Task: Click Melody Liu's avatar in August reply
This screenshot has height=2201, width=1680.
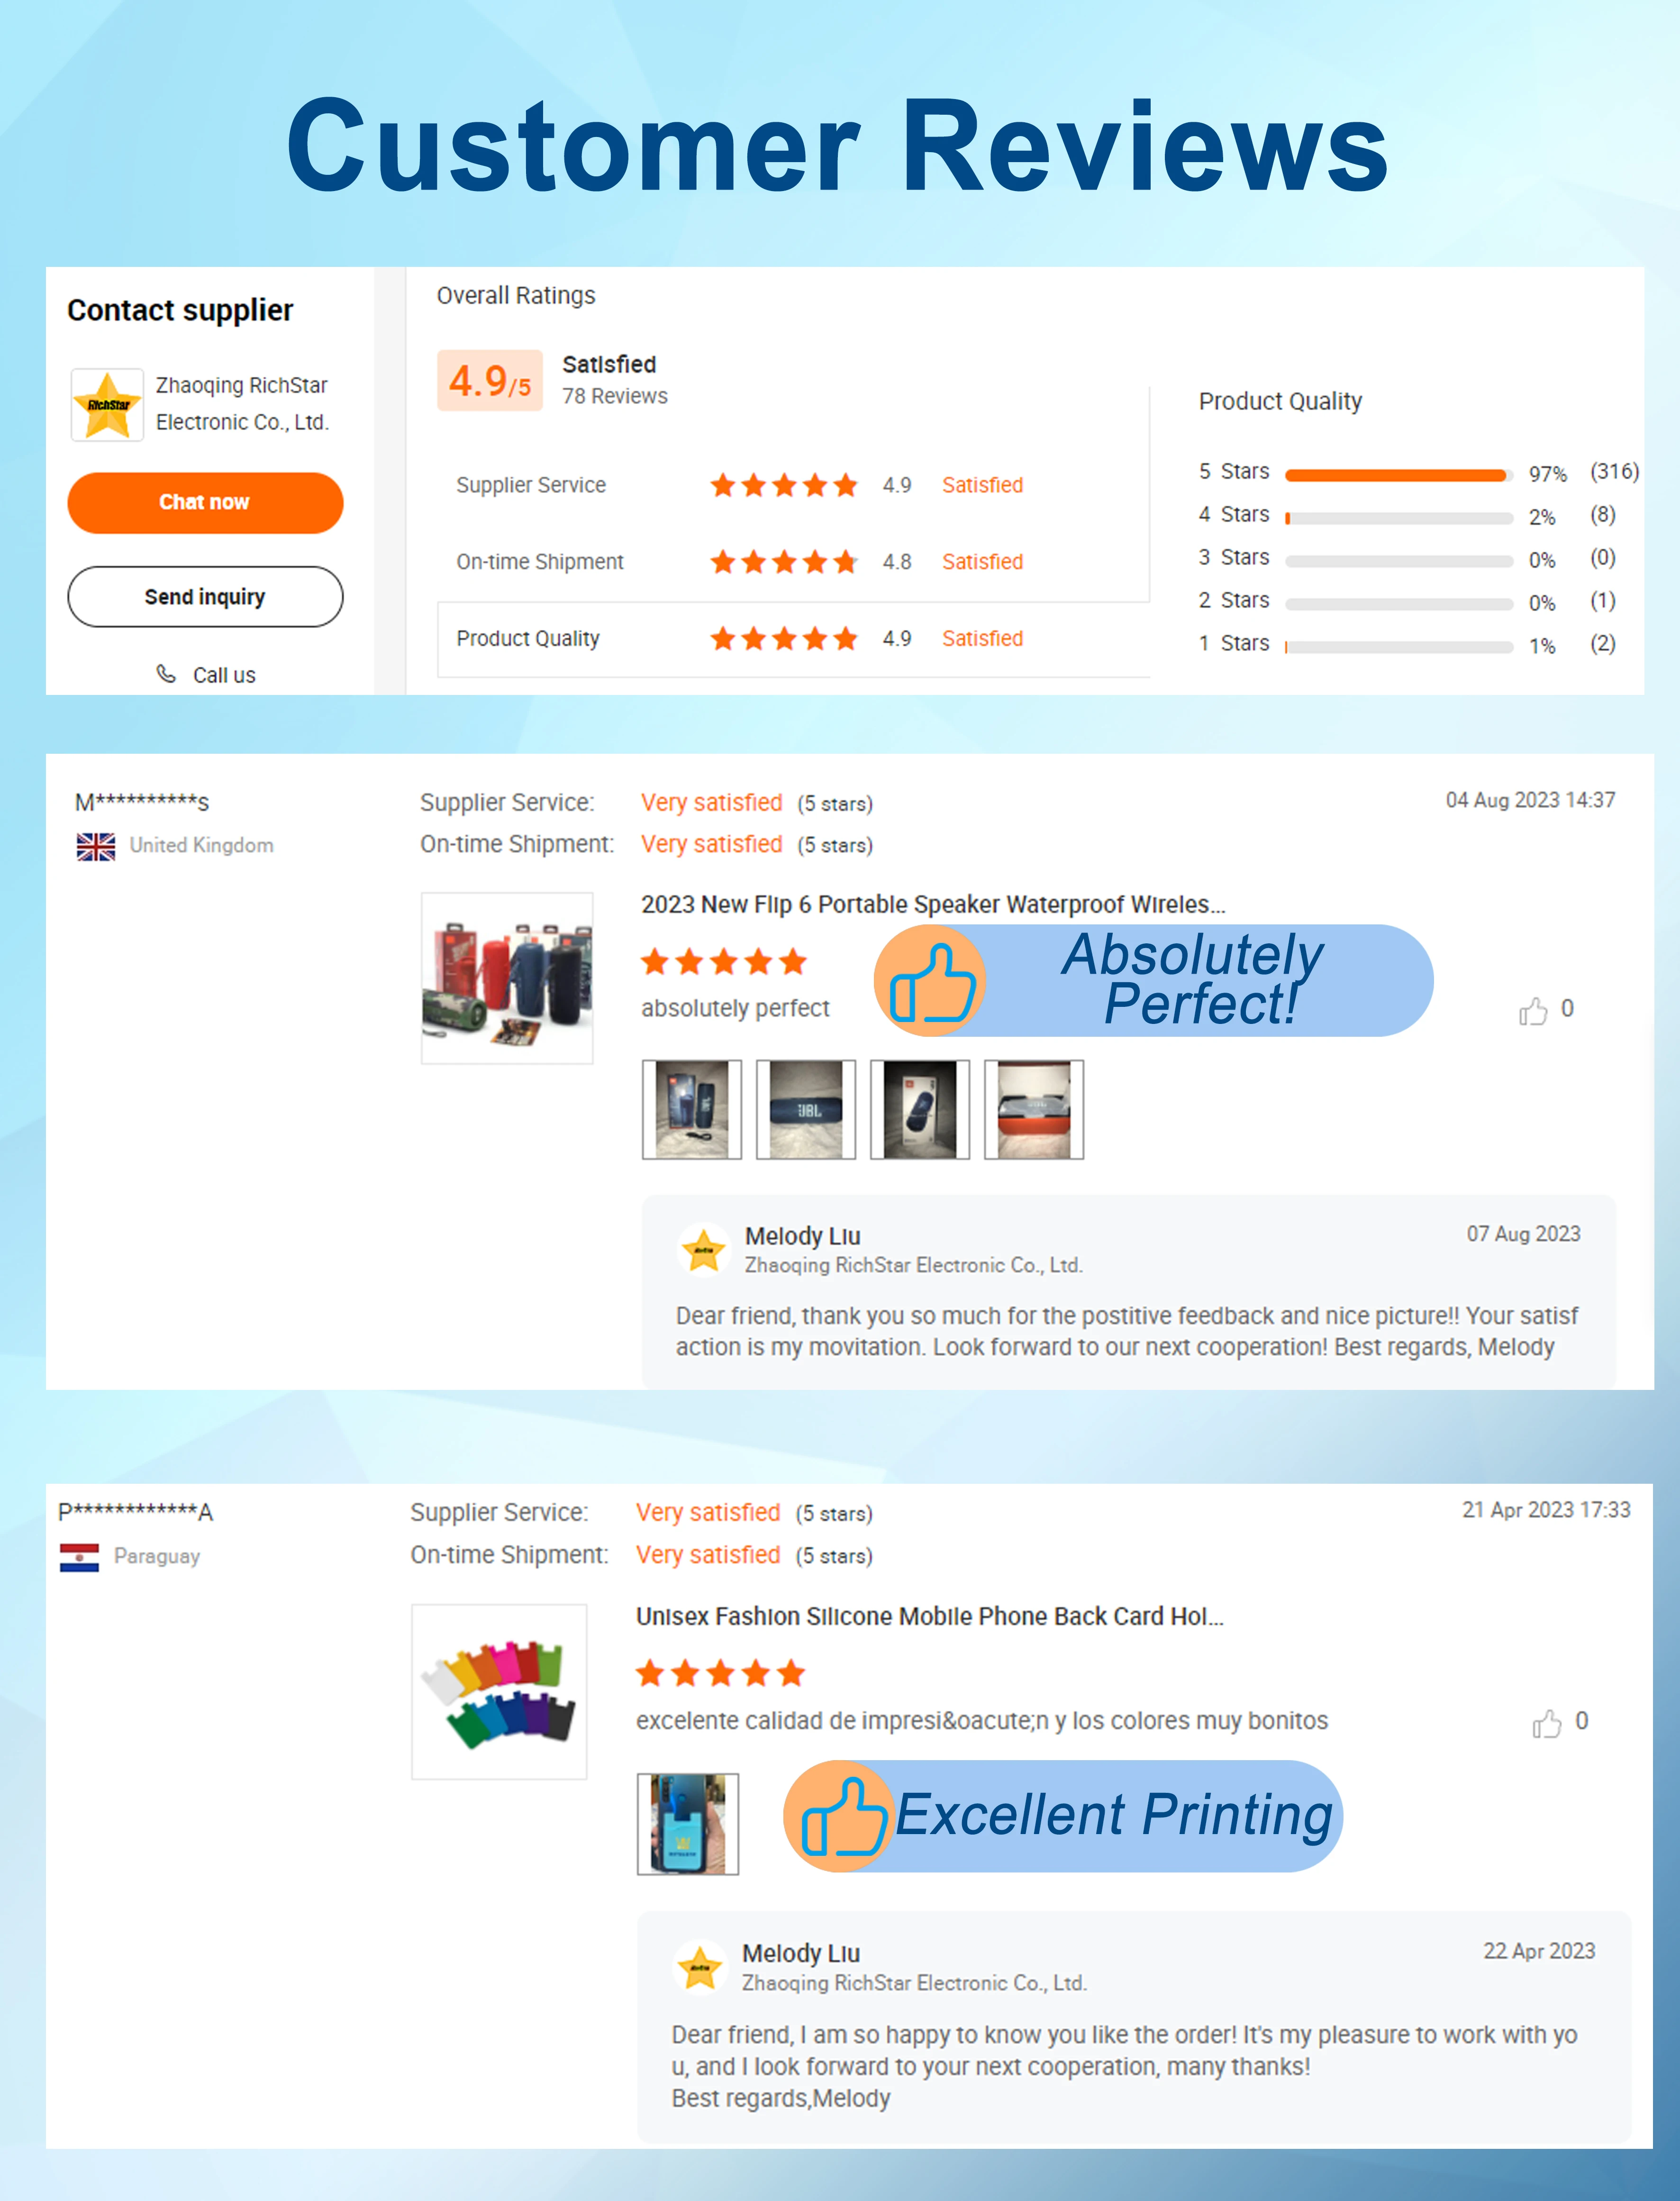Action: pos(703,1249)
